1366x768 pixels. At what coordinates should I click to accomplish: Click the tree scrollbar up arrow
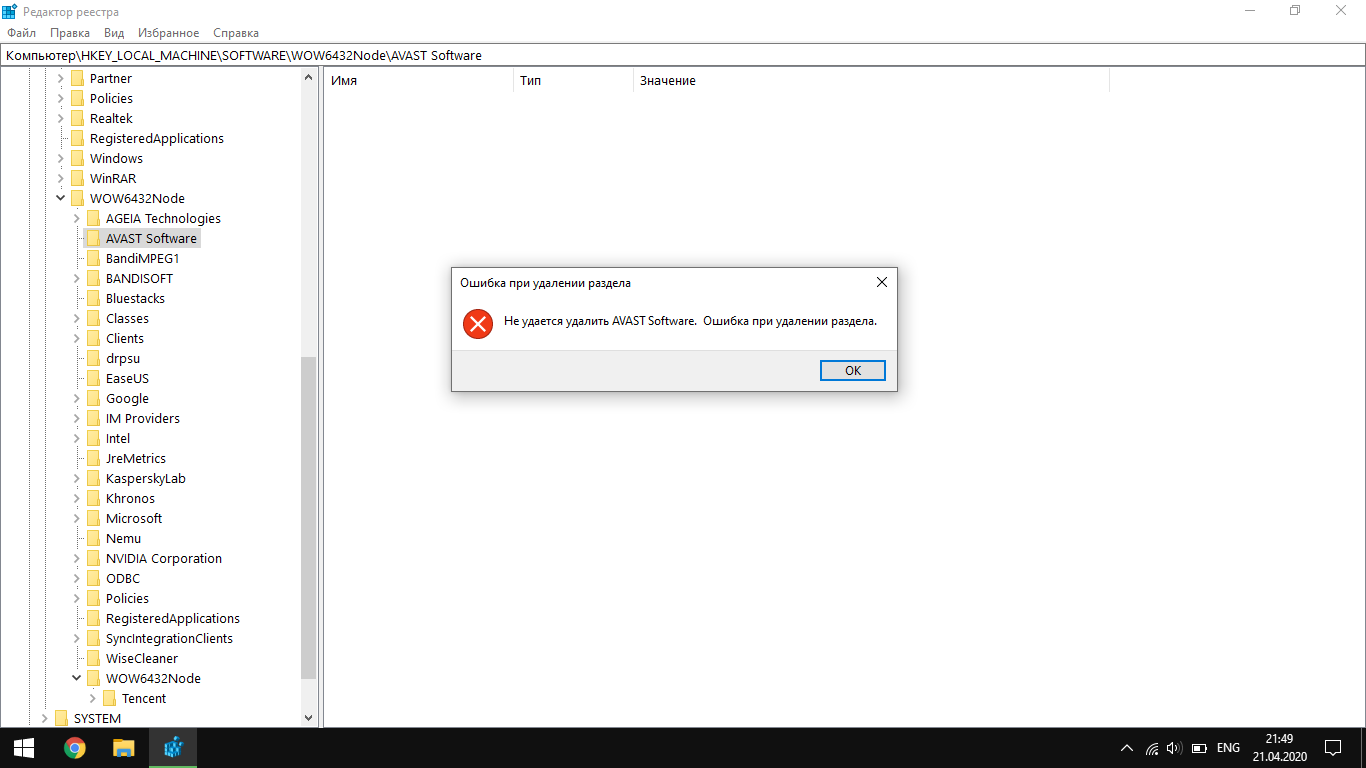click(x=308, y=78)
